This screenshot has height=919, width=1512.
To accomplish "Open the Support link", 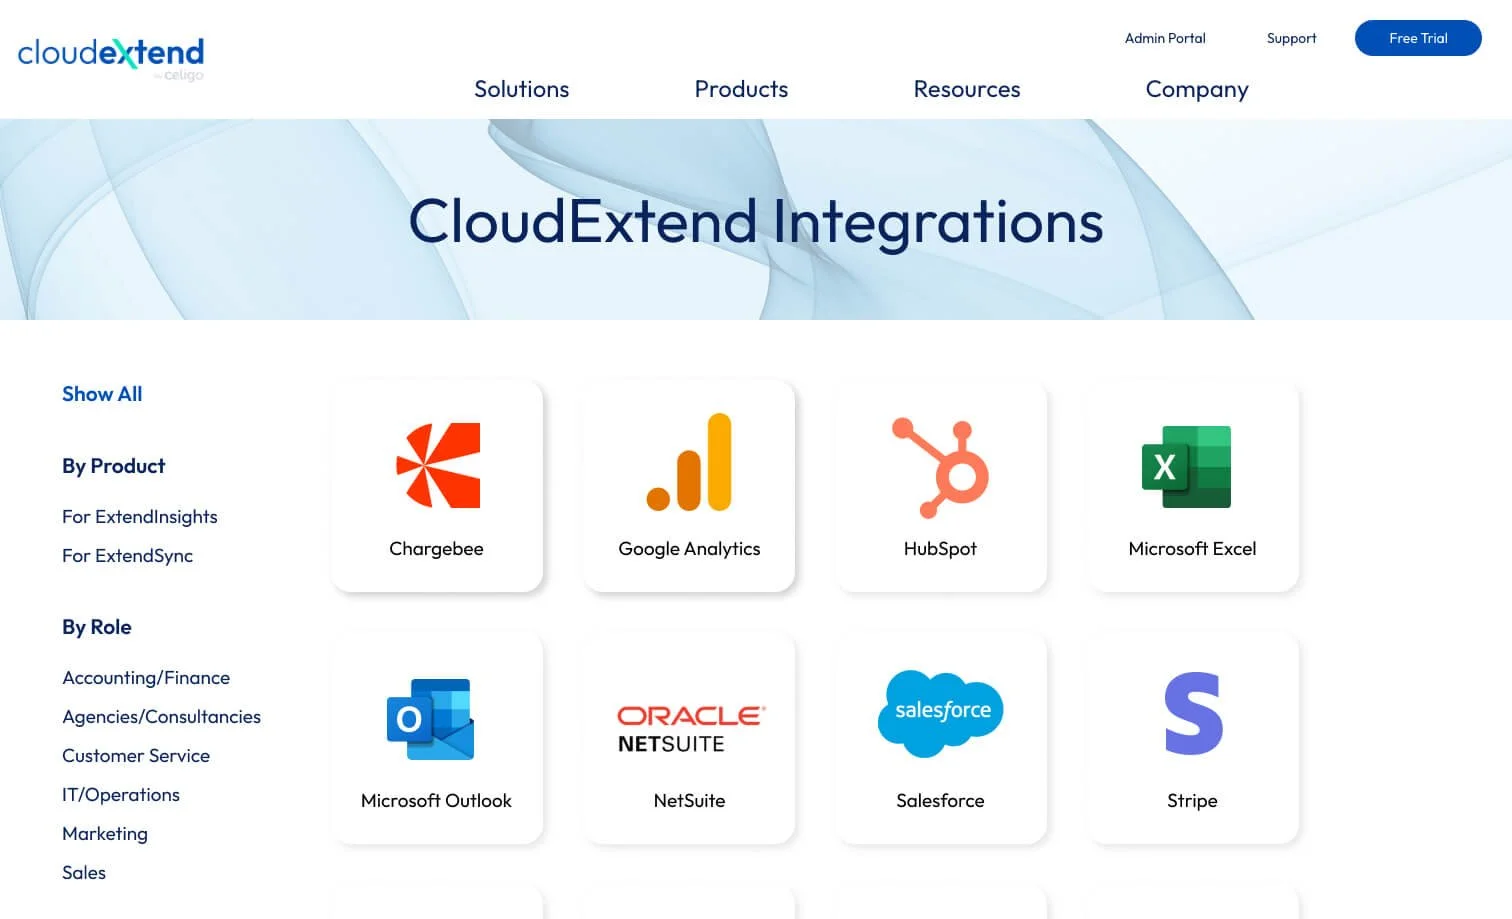I will [1291, 38].
